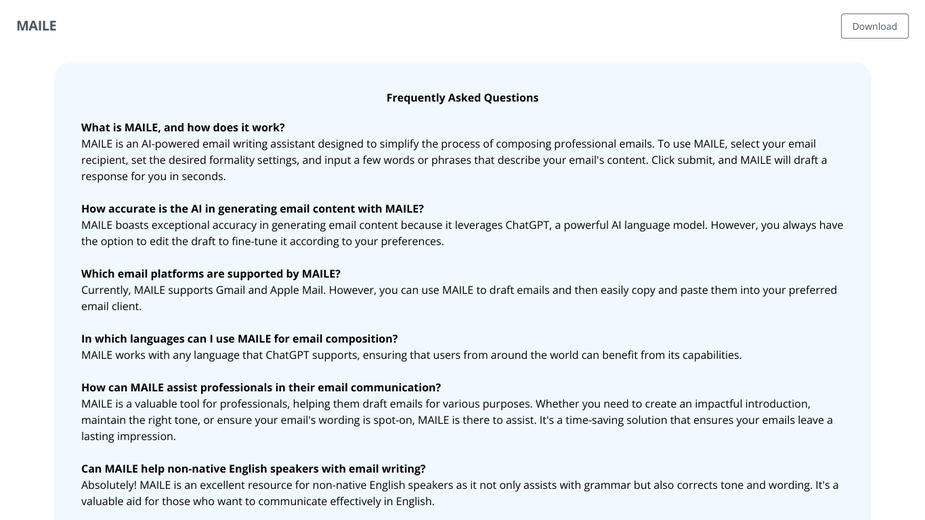Click the answer mentioning Gmail and Apple Mail
Screen dimensions: 925x520
point(459,298)
